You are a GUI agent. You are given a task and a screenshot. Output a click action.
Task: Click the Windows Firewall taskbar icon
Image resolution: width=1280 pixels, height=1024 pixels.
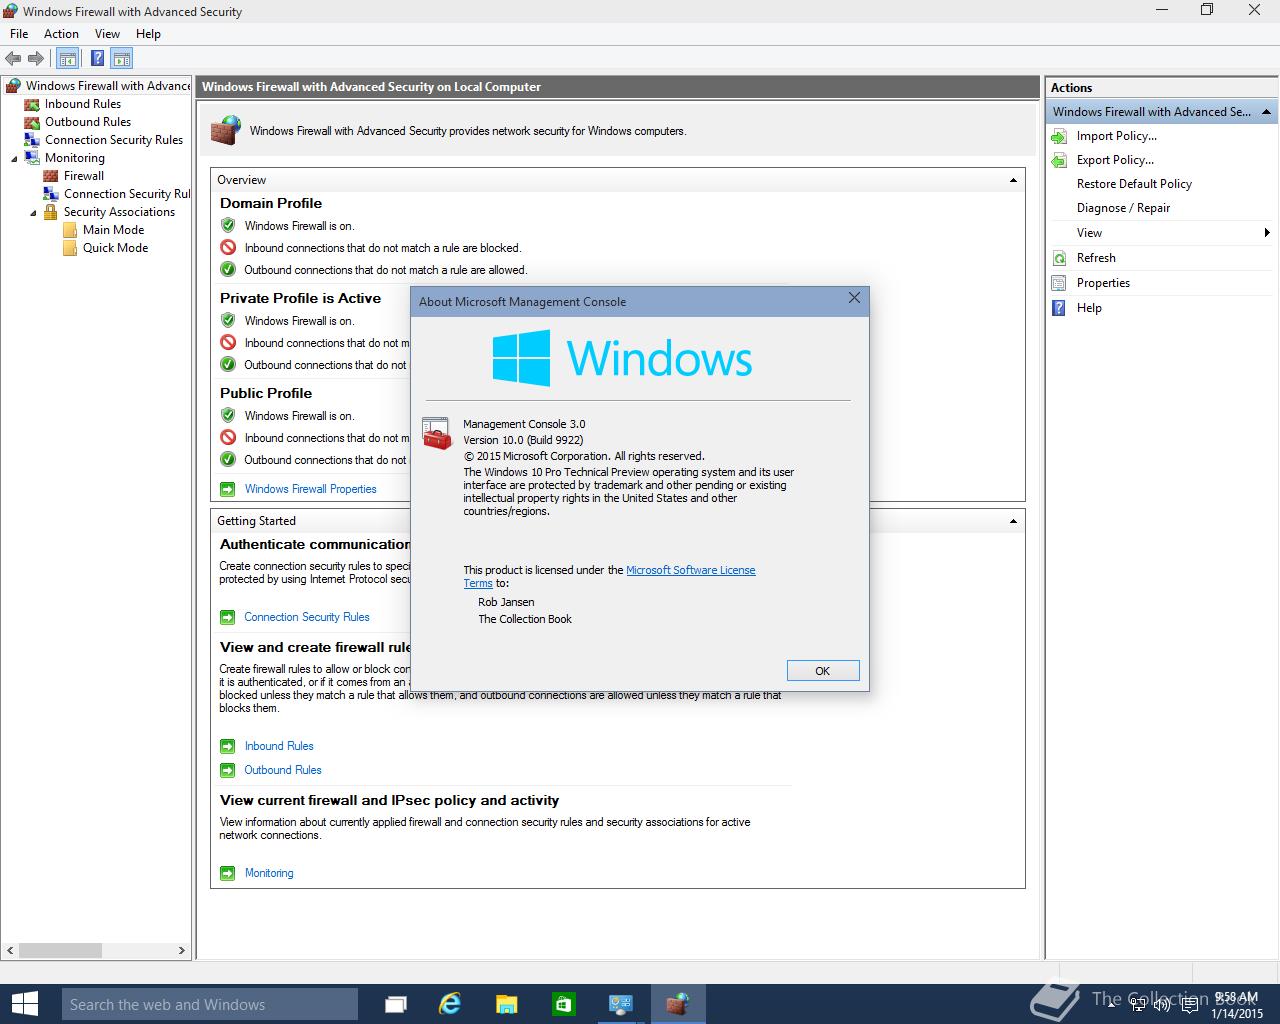pyautogui.click(x=678, y=1004)
